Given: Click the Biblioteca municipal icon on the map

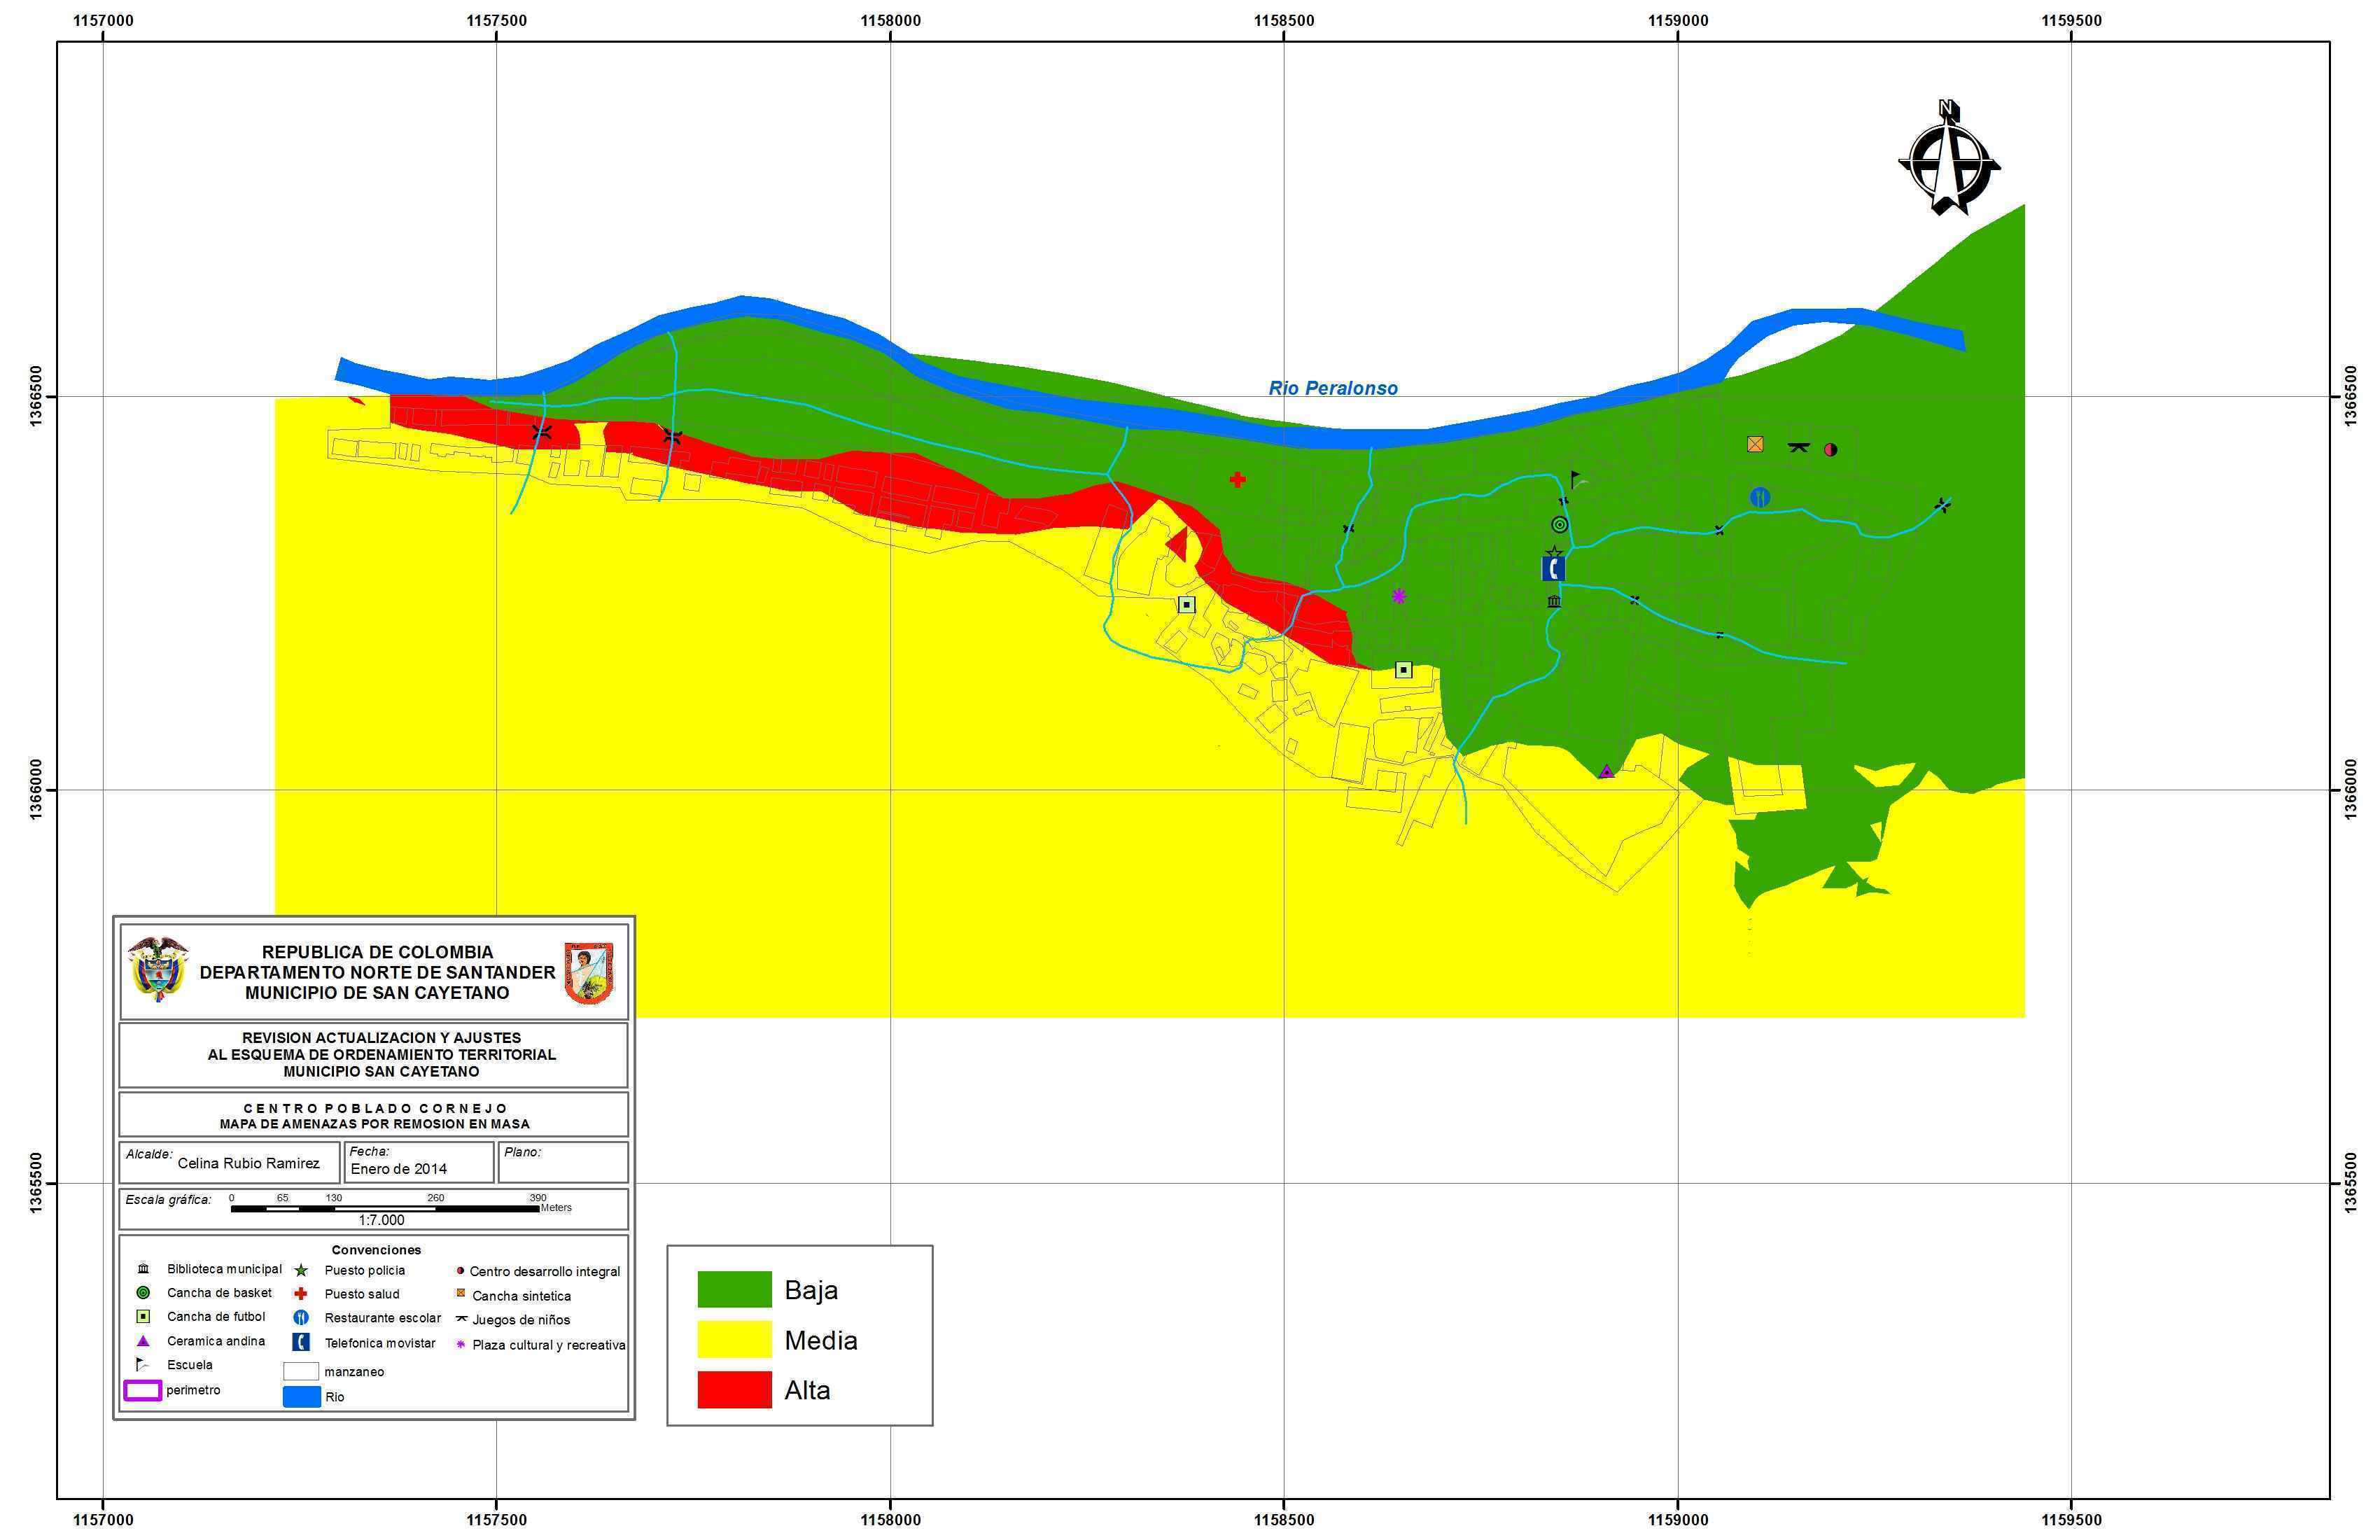Looking at the screenshot, I should click(1554, 601).
